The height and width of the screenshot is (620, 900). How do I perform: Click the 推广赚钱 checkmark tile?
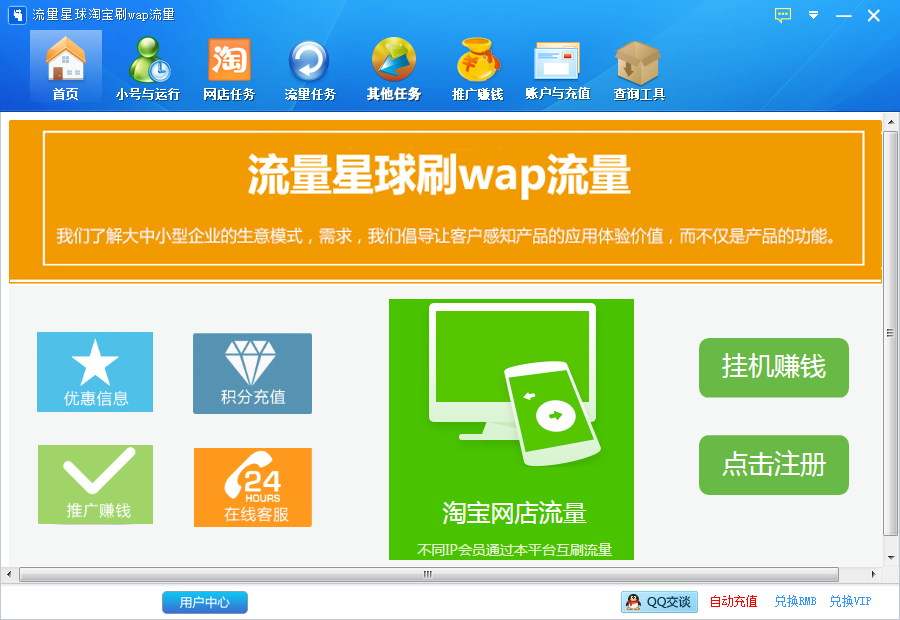(x=95, y=485)
